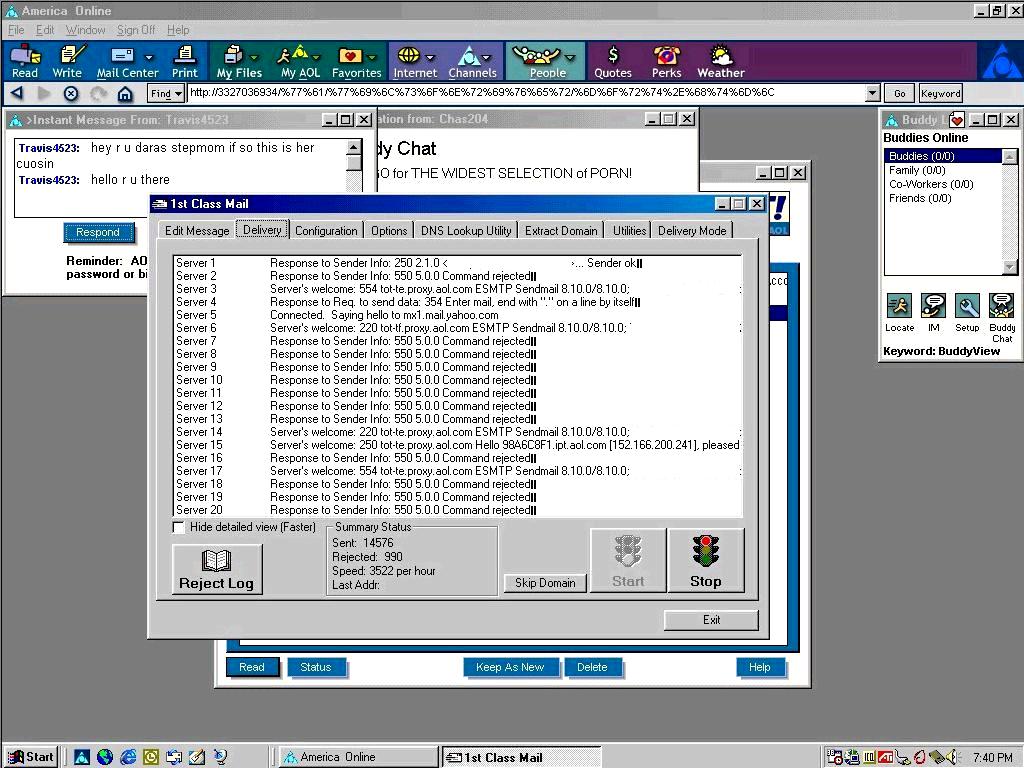1024x768 pixels.
Task: Switch to the Options tab
Action: click(x=389, y=231)
